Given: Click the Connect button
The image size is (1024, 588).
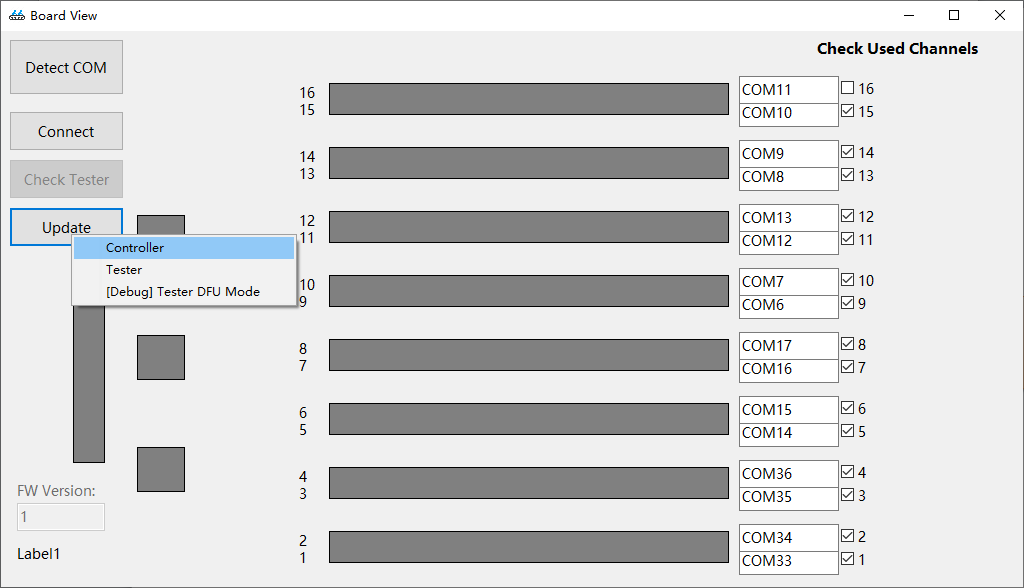Looking at the screenshot, I should (66, 131).
